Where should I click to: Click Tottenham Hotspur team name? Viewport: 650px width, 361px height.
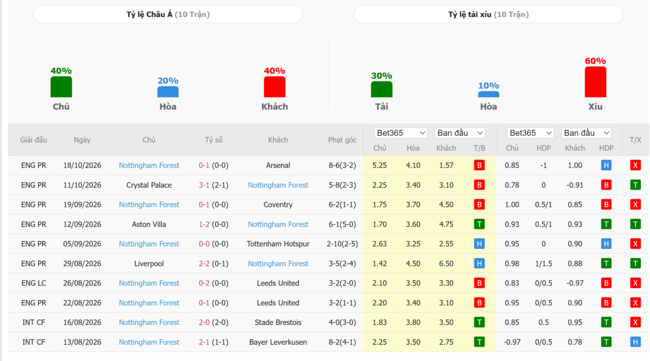278,244
